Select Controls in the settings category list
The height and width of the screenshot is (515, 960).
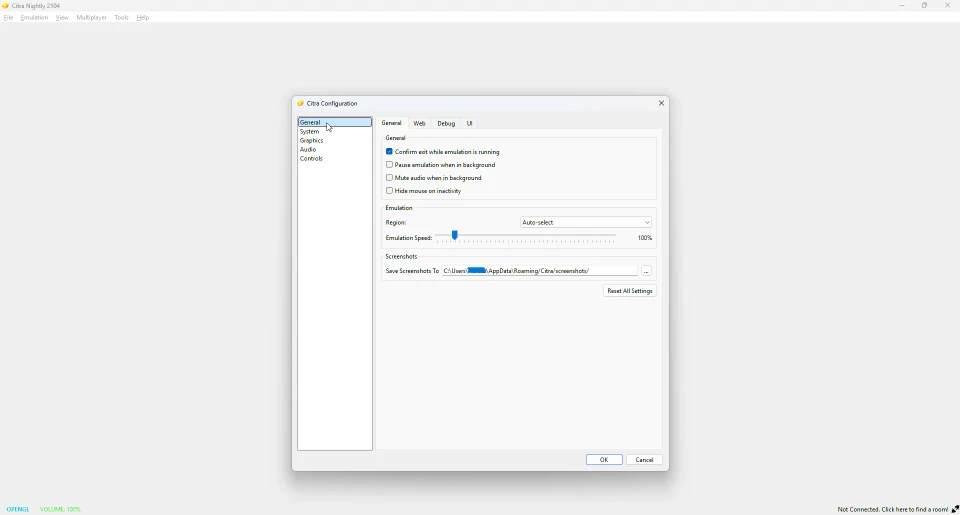coord(334,158)
